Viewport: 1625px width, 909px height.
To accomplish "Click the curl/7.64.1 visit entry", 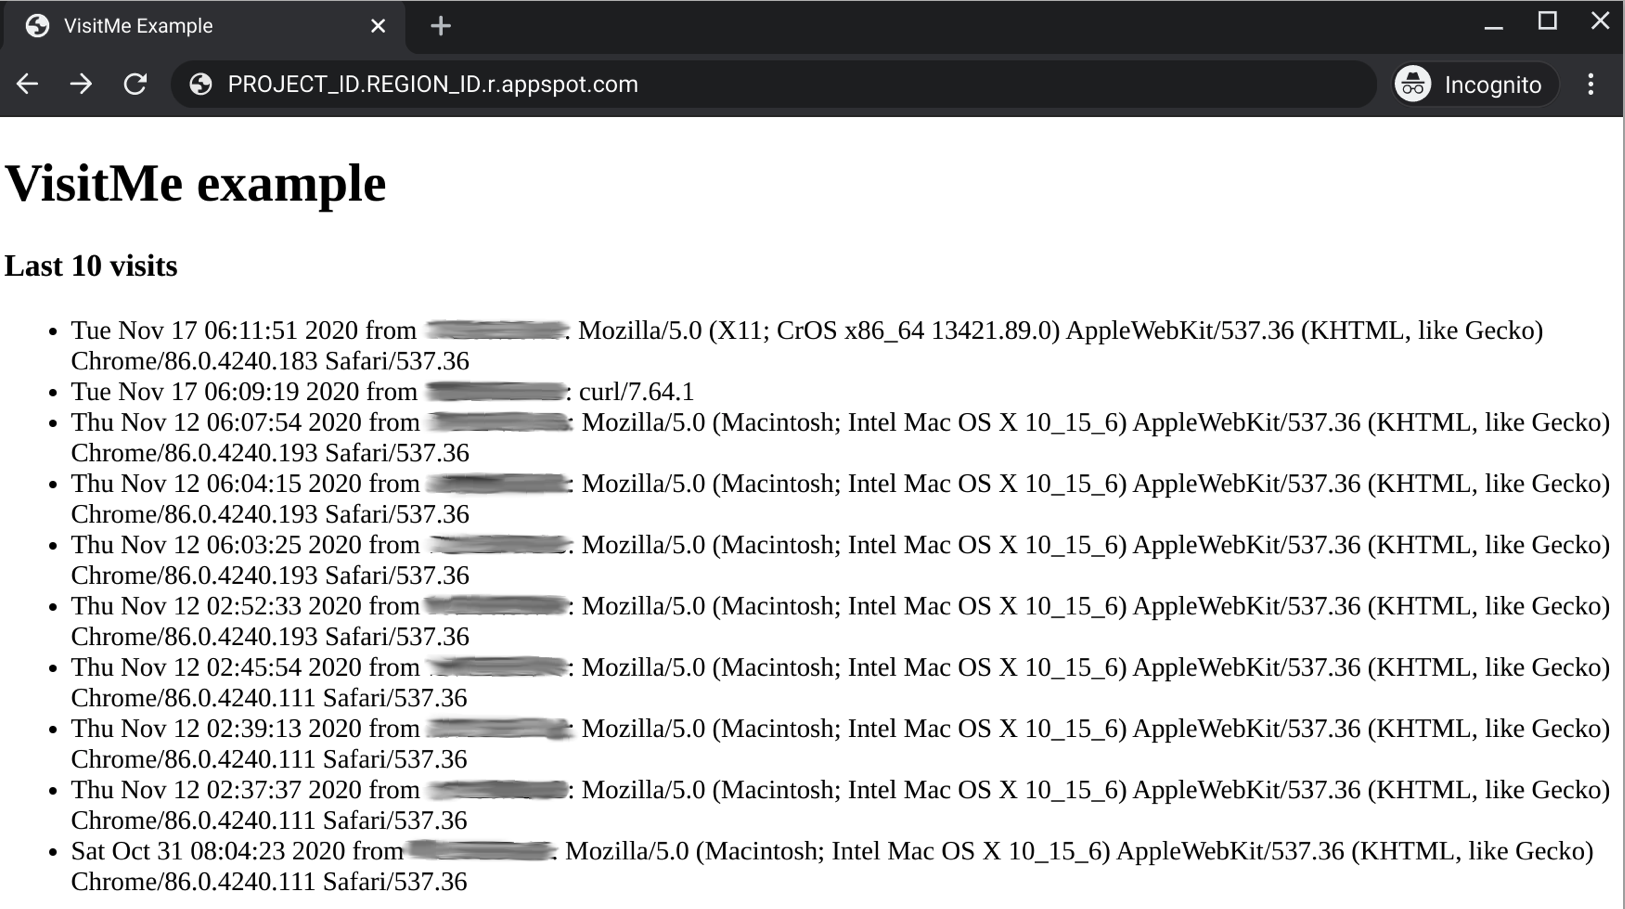I will 636,392.
